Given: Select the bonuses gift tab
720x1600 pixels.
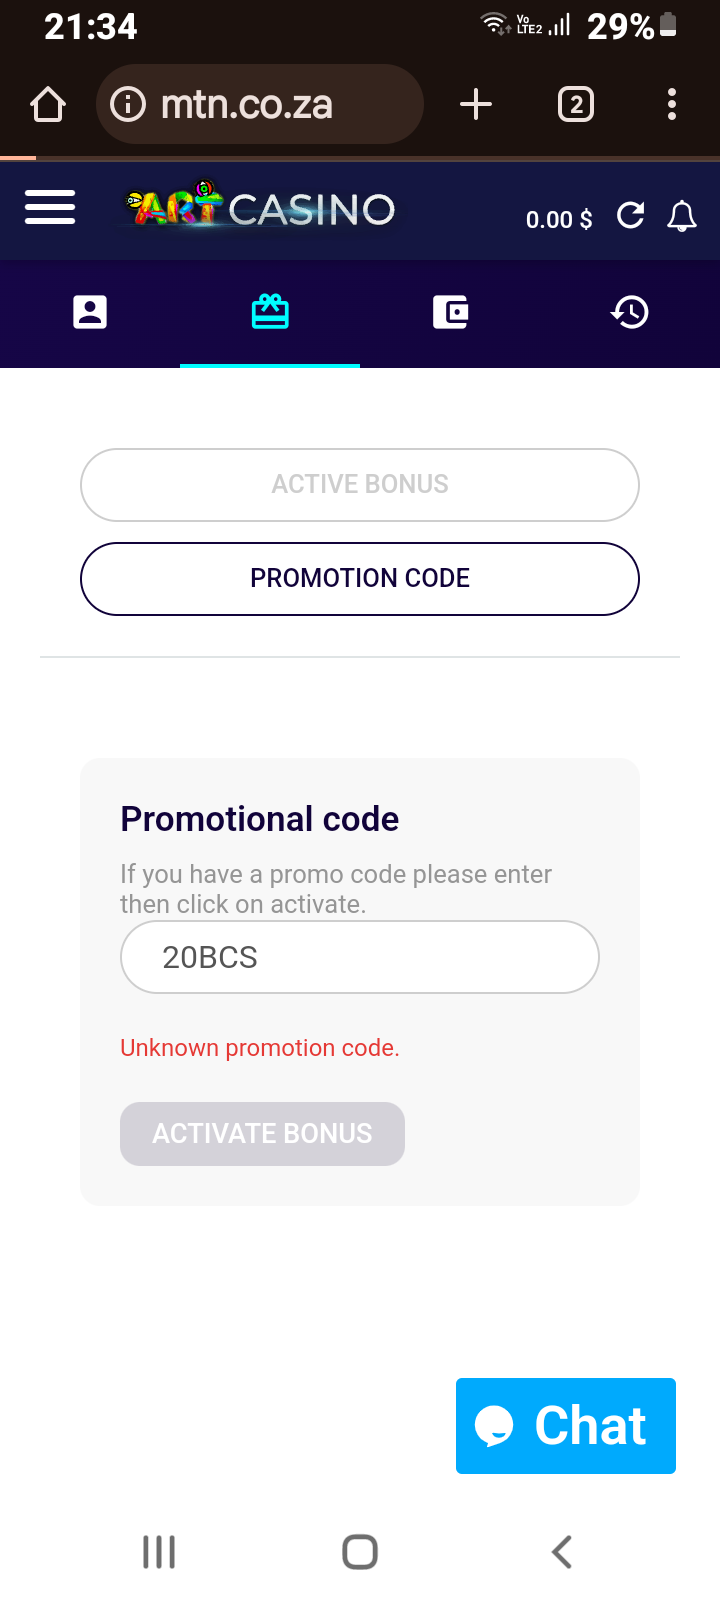Looking at the screenshot, I should pyautogui.click(x=270, y=312).
